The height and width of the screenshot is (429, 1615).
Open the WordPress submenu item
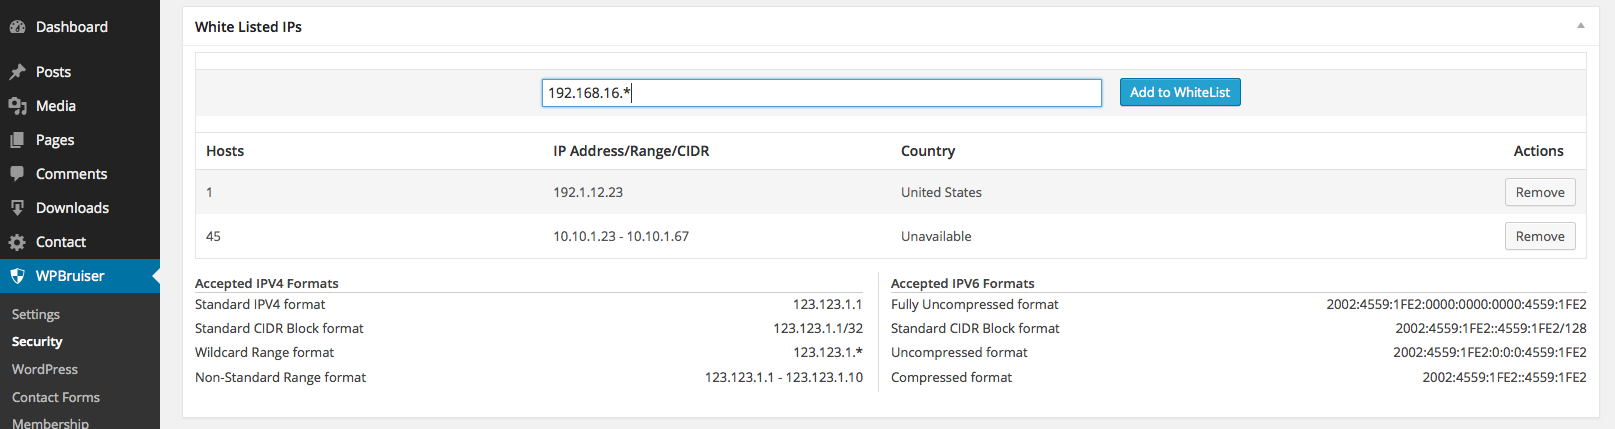45,369
